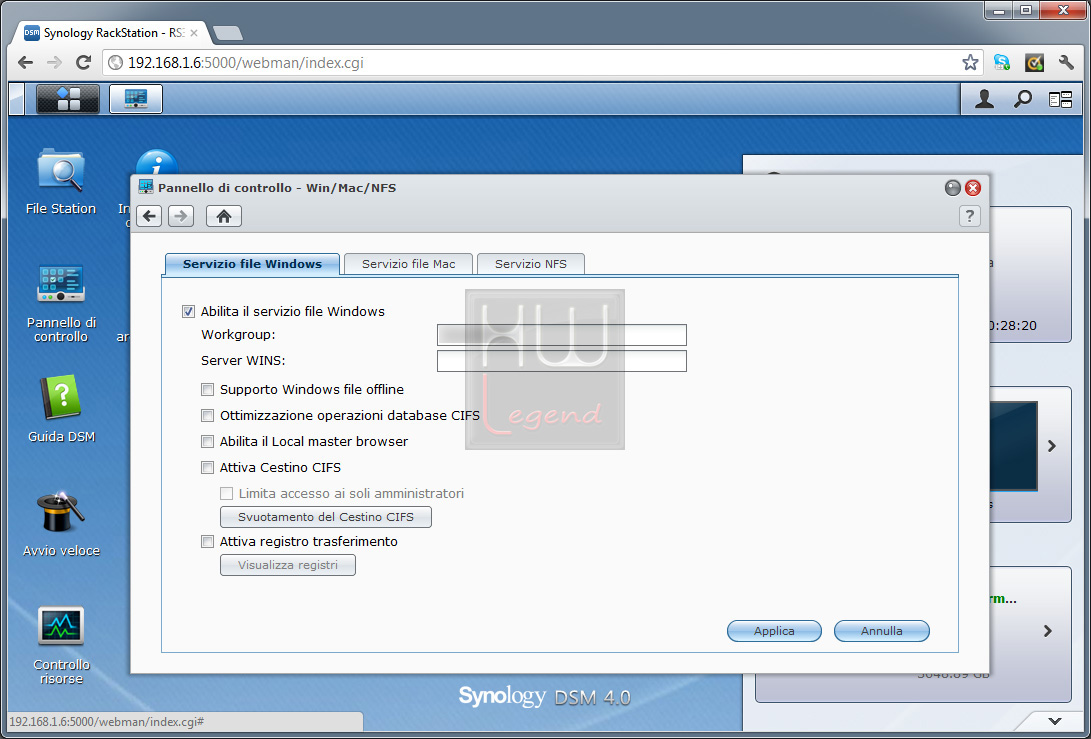Open the Chrome wrench menu

tap(1066, 63)
